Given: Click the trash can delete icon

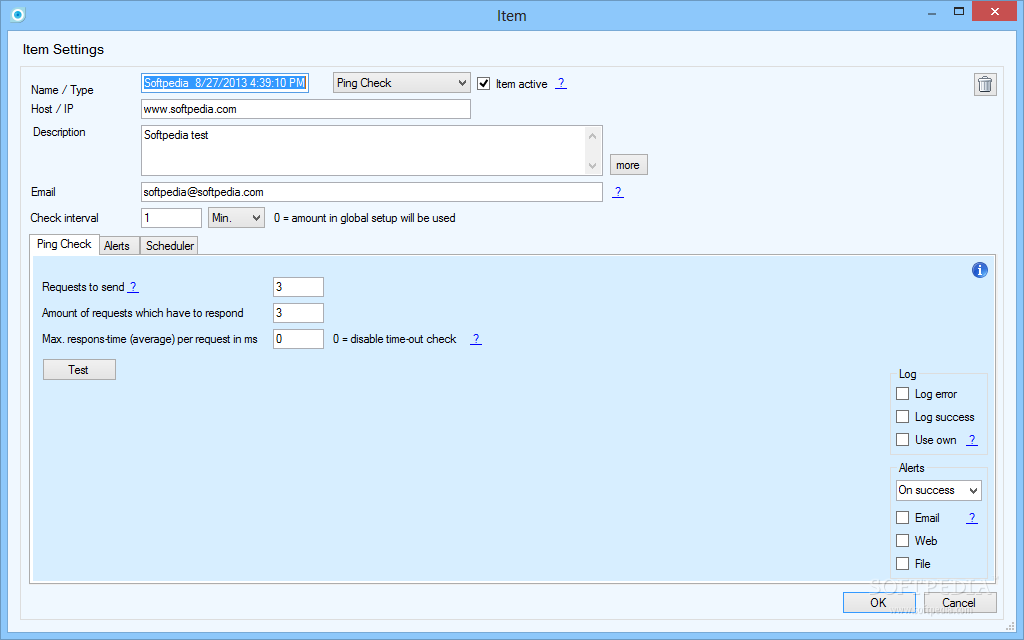Looking at the screenshot, I should click(x=985, y=84).
